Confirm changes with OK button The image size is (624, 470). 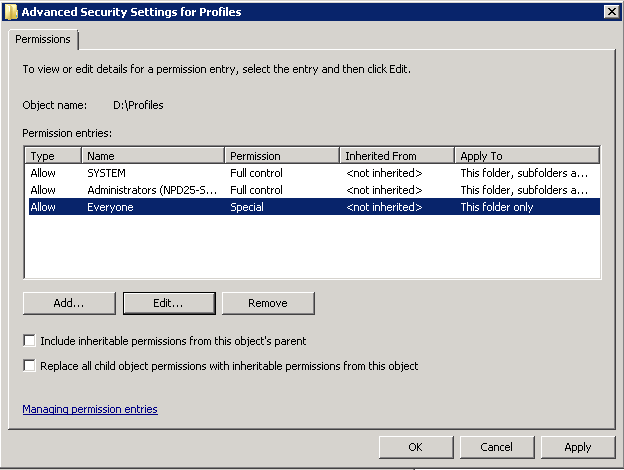[x=416, y=447]
